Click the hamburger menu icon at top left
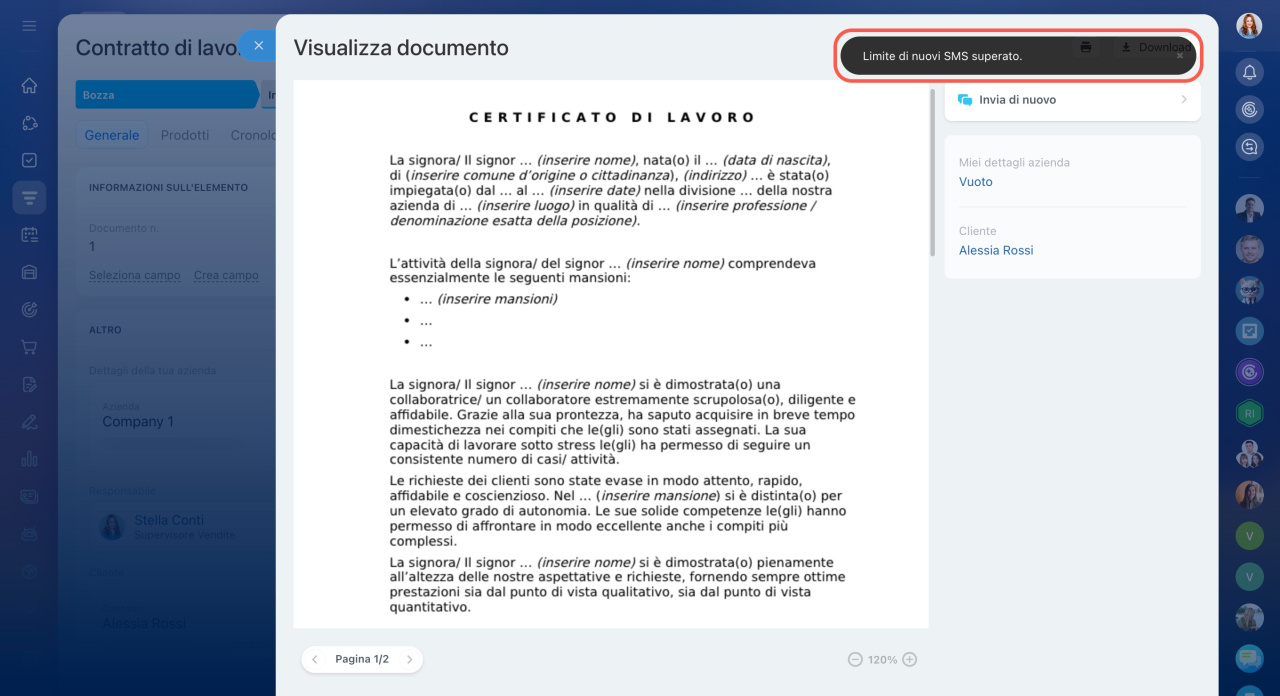 pos(29,25)
